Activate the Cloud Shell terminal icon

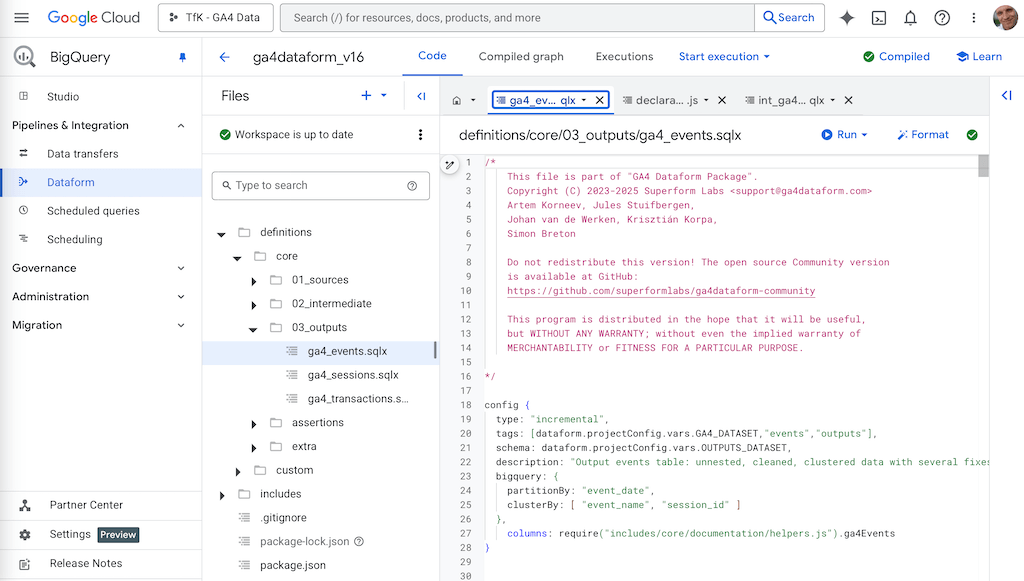point(879,18)
